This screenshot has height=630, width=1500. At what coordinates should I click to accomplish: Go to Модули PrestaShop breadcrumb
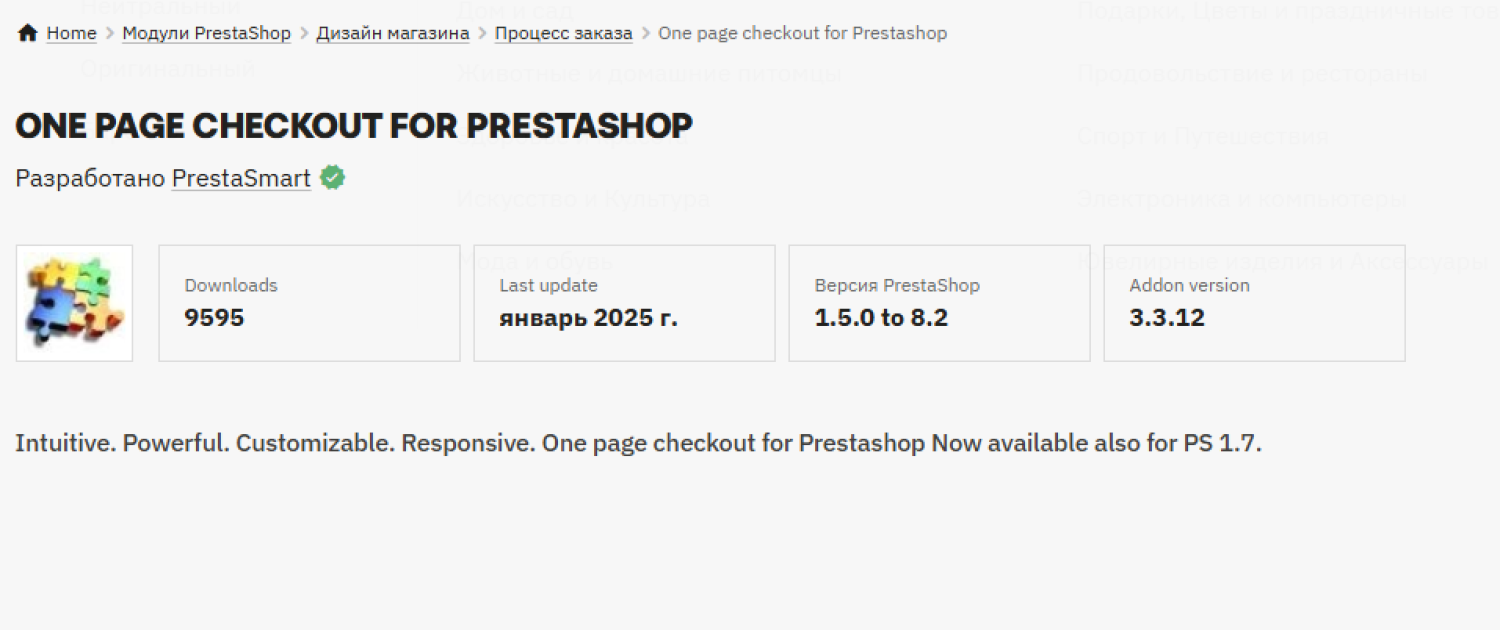pos(206,33)
